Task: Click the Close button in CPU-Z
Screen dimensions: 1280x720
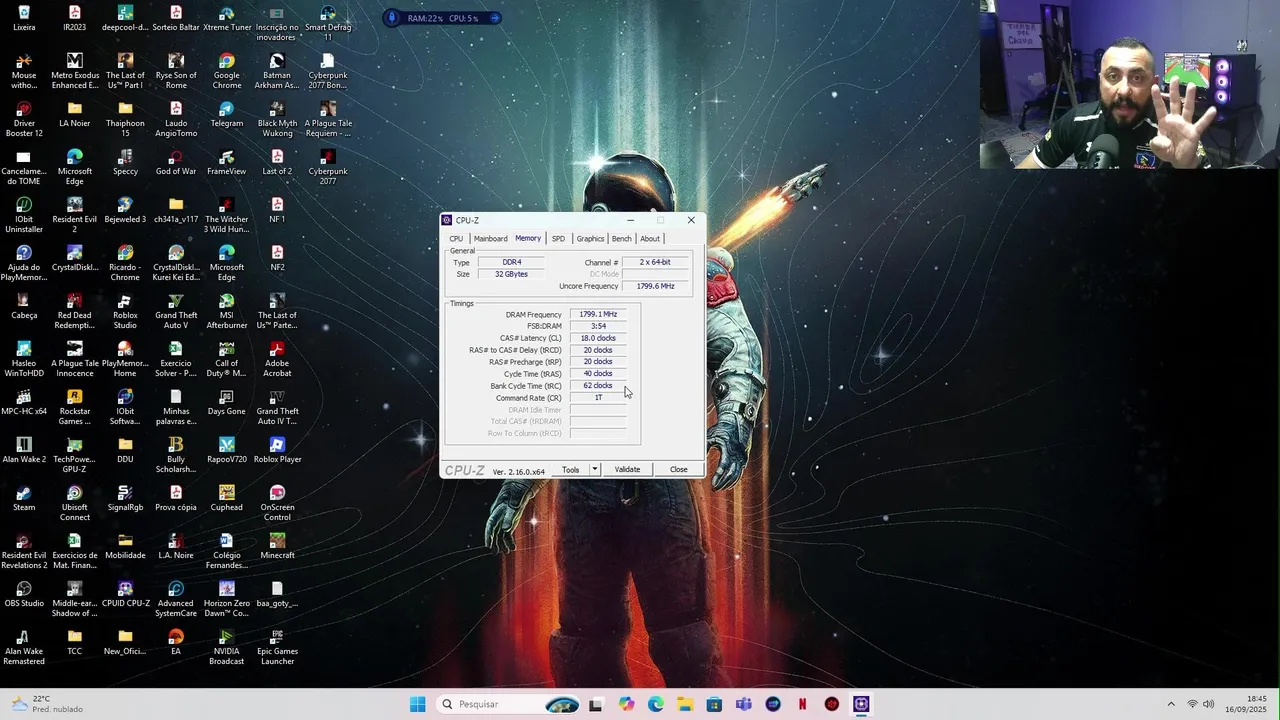Action: coord(679,470)
